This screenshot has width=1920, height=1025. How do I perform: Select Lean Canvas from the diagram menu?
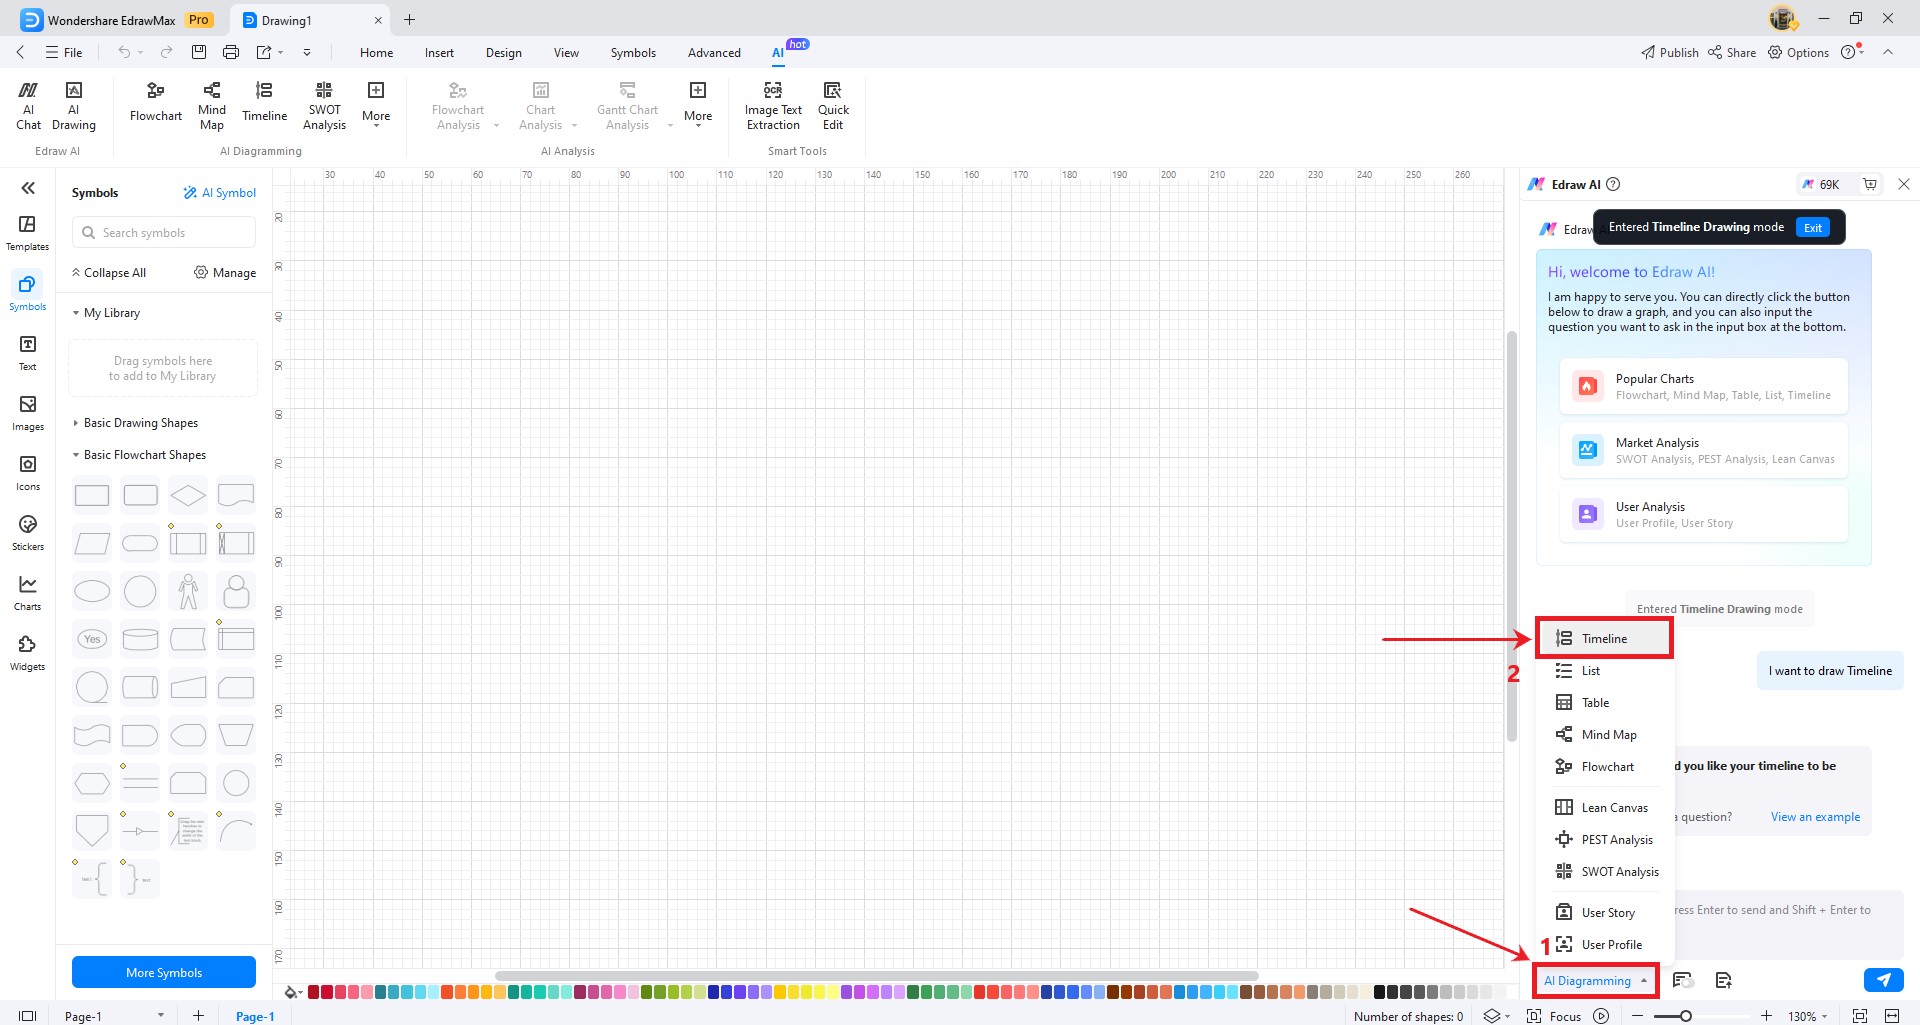tap(1603, 808)
